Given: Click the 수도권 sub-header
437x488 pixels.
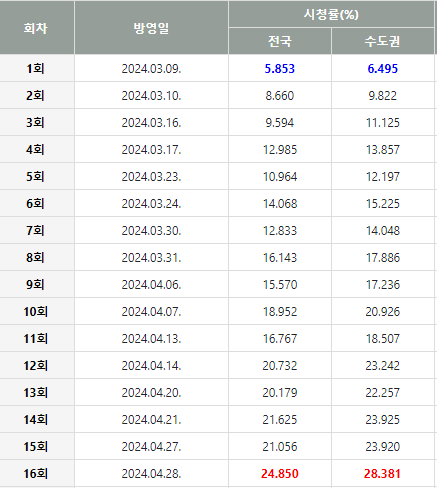Looking at the screenshot, I should pyautogui.click(x=382, y=41).
